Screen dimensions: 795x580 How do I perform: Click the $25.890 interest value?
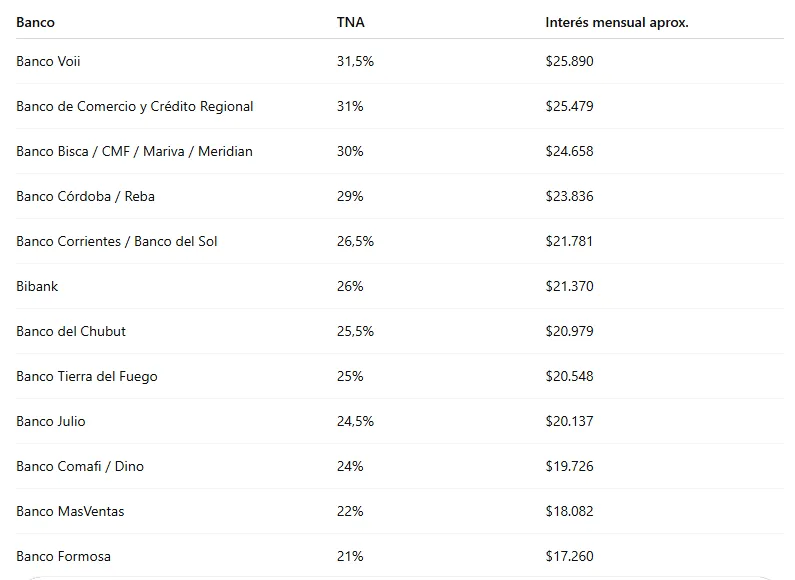click(569, 61)
